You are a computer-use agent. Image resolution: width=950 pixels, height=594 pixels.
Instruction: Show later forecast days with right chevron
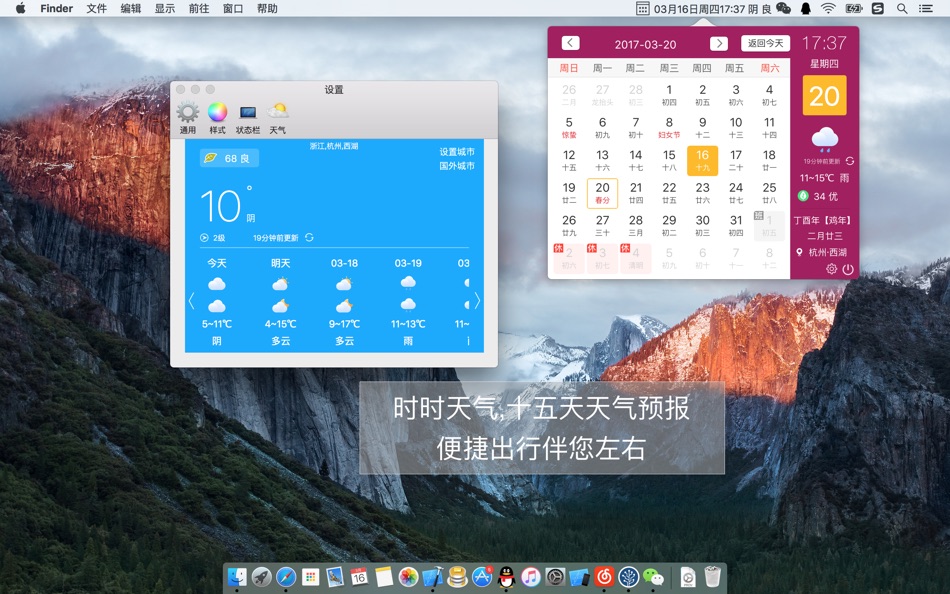click(477, 301)
